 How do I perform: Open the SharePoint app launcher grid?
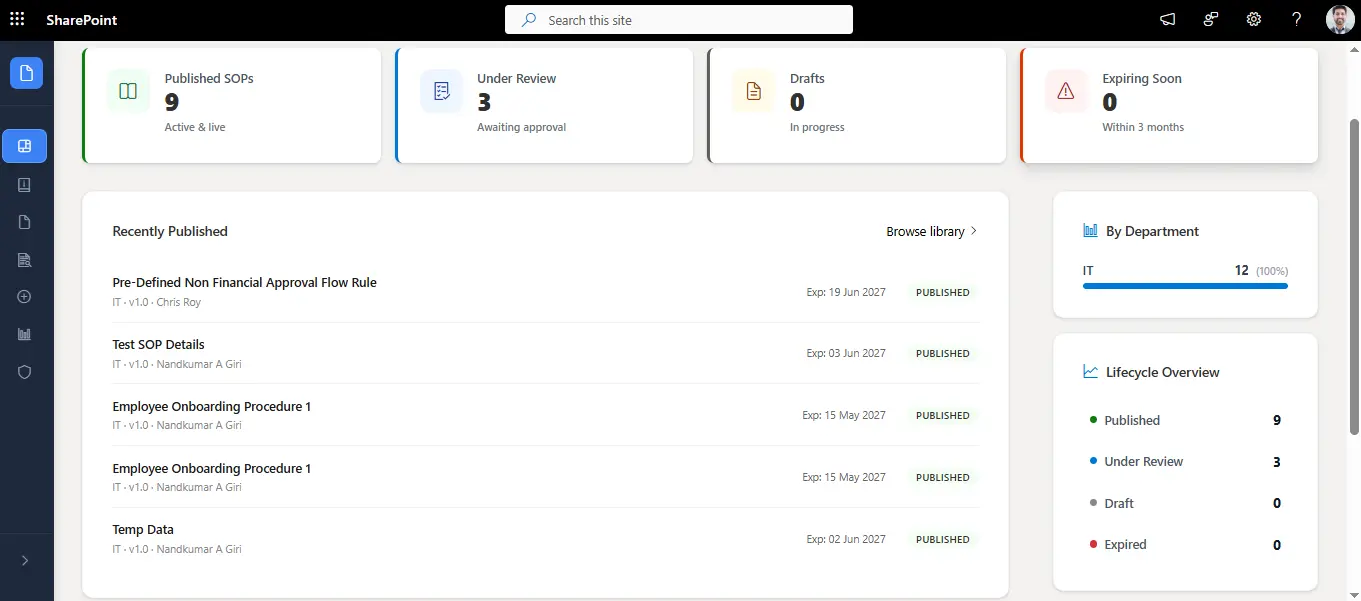click(17, 19)
